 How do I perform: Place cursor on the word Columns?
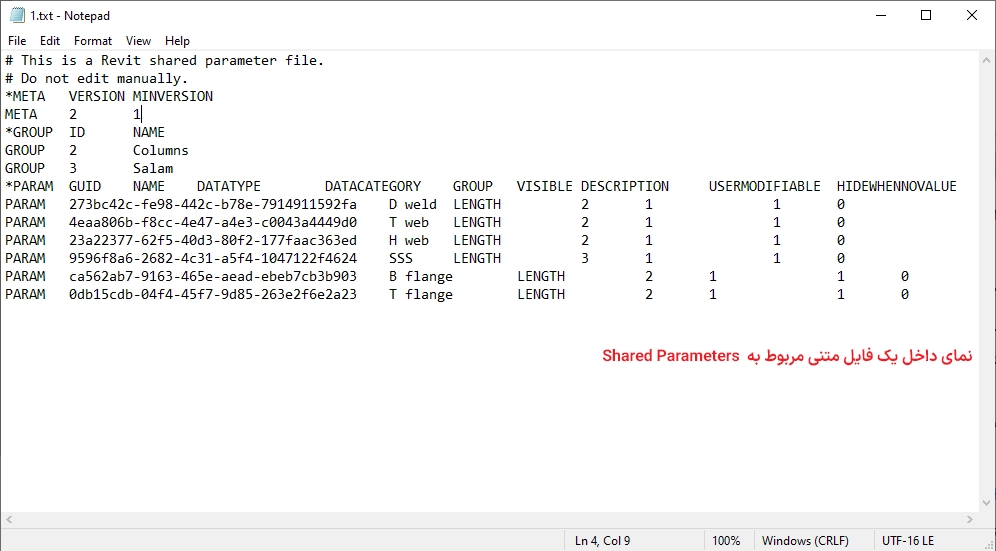tap(160, 150)
